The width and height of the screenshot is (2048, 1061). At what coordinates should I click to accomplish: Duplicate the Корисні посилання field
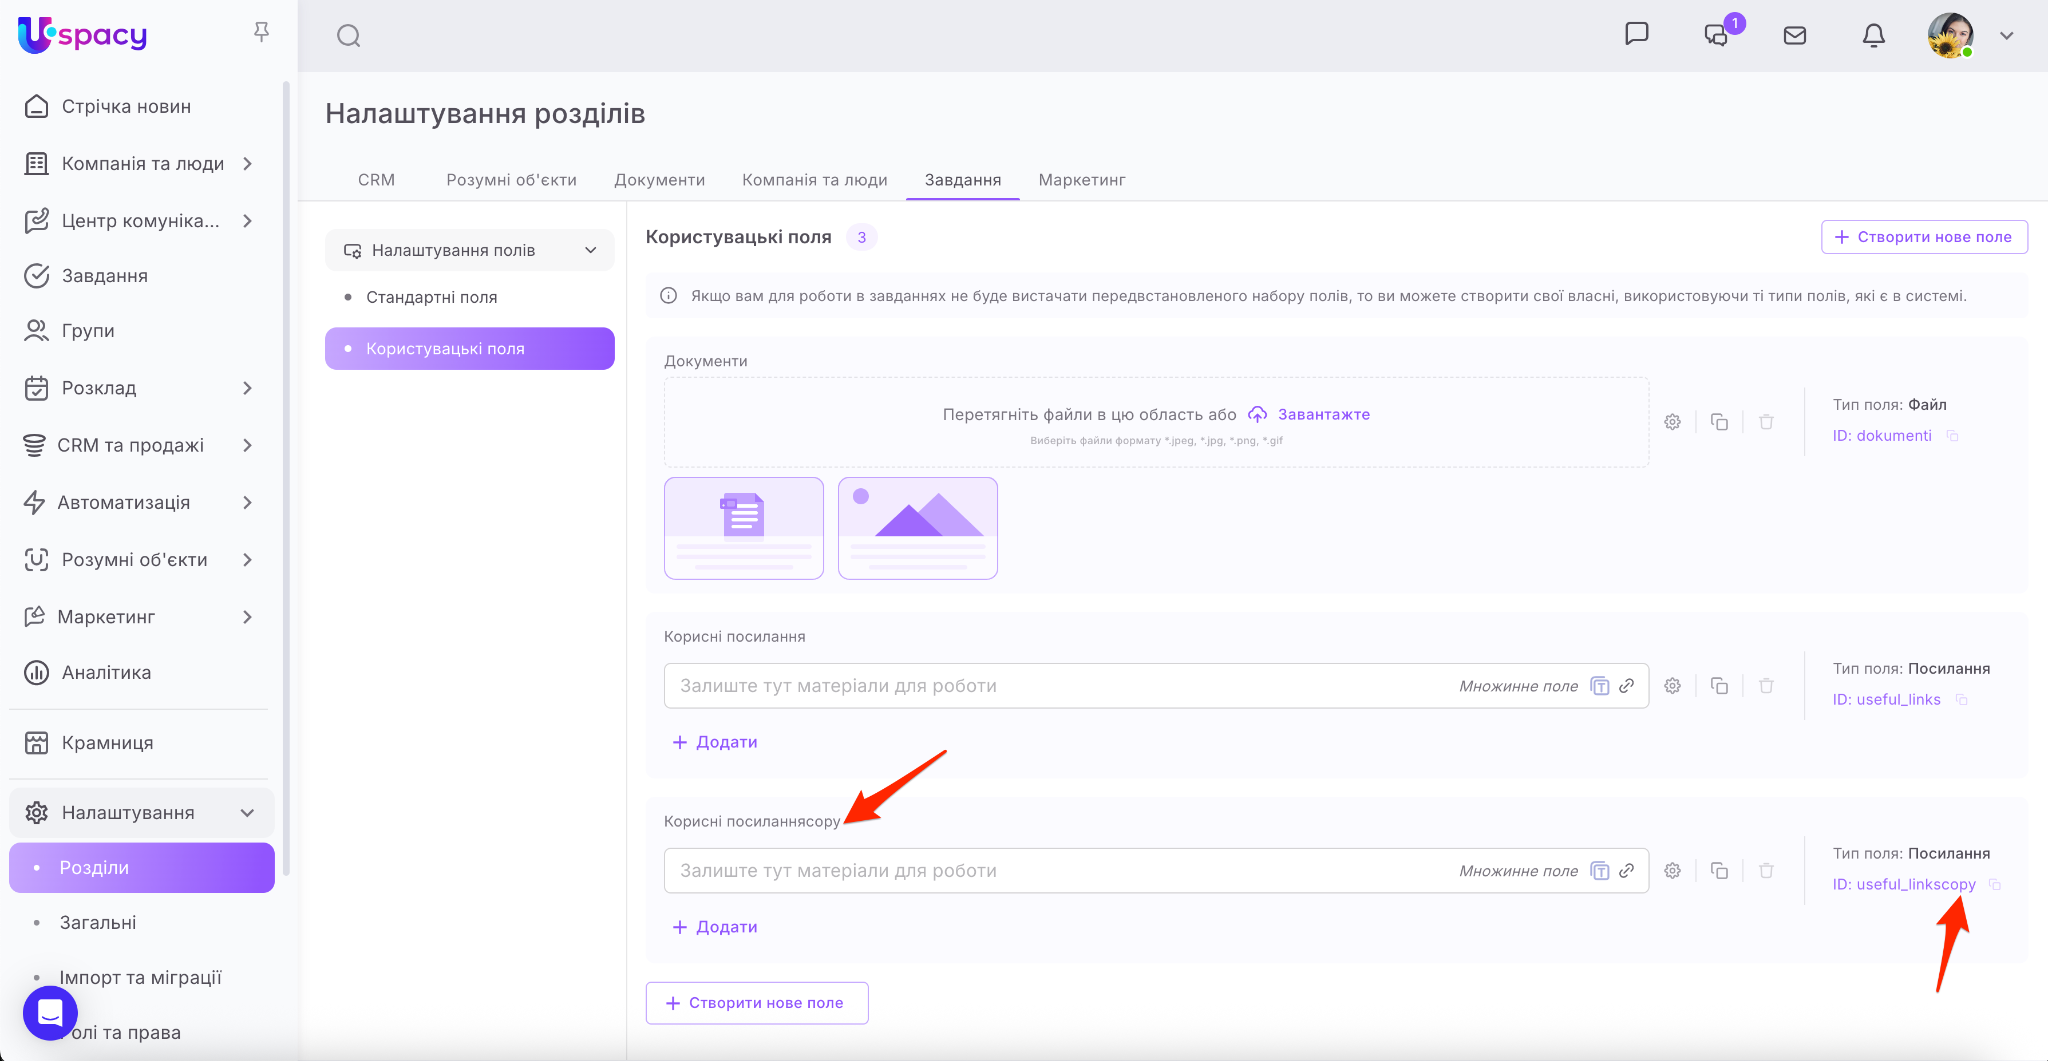pos(1719,686)
